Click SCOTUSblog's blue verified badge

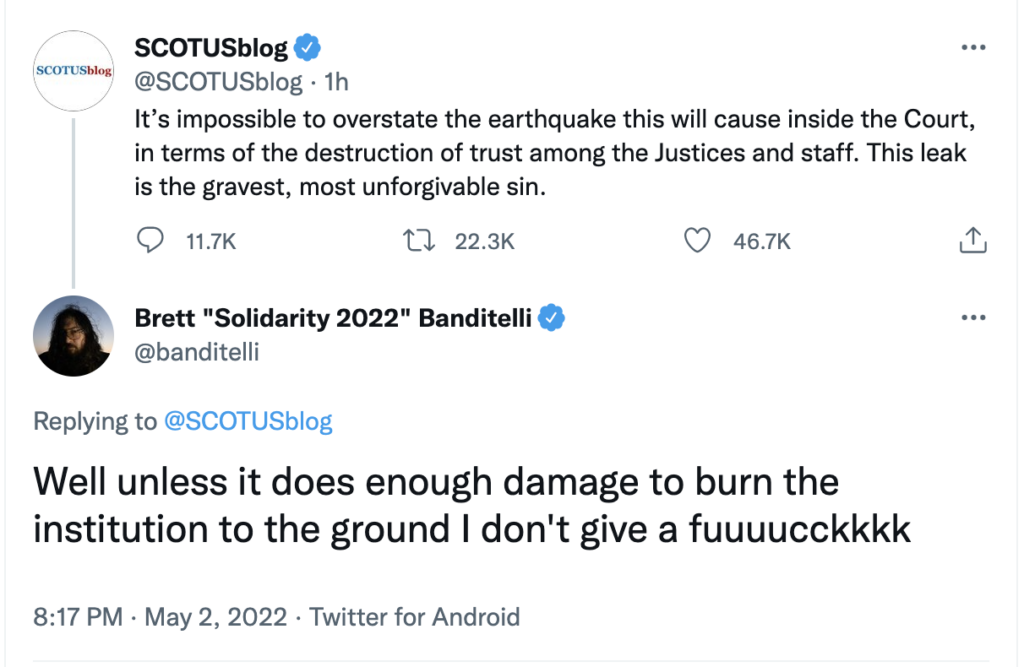[308, 46]
